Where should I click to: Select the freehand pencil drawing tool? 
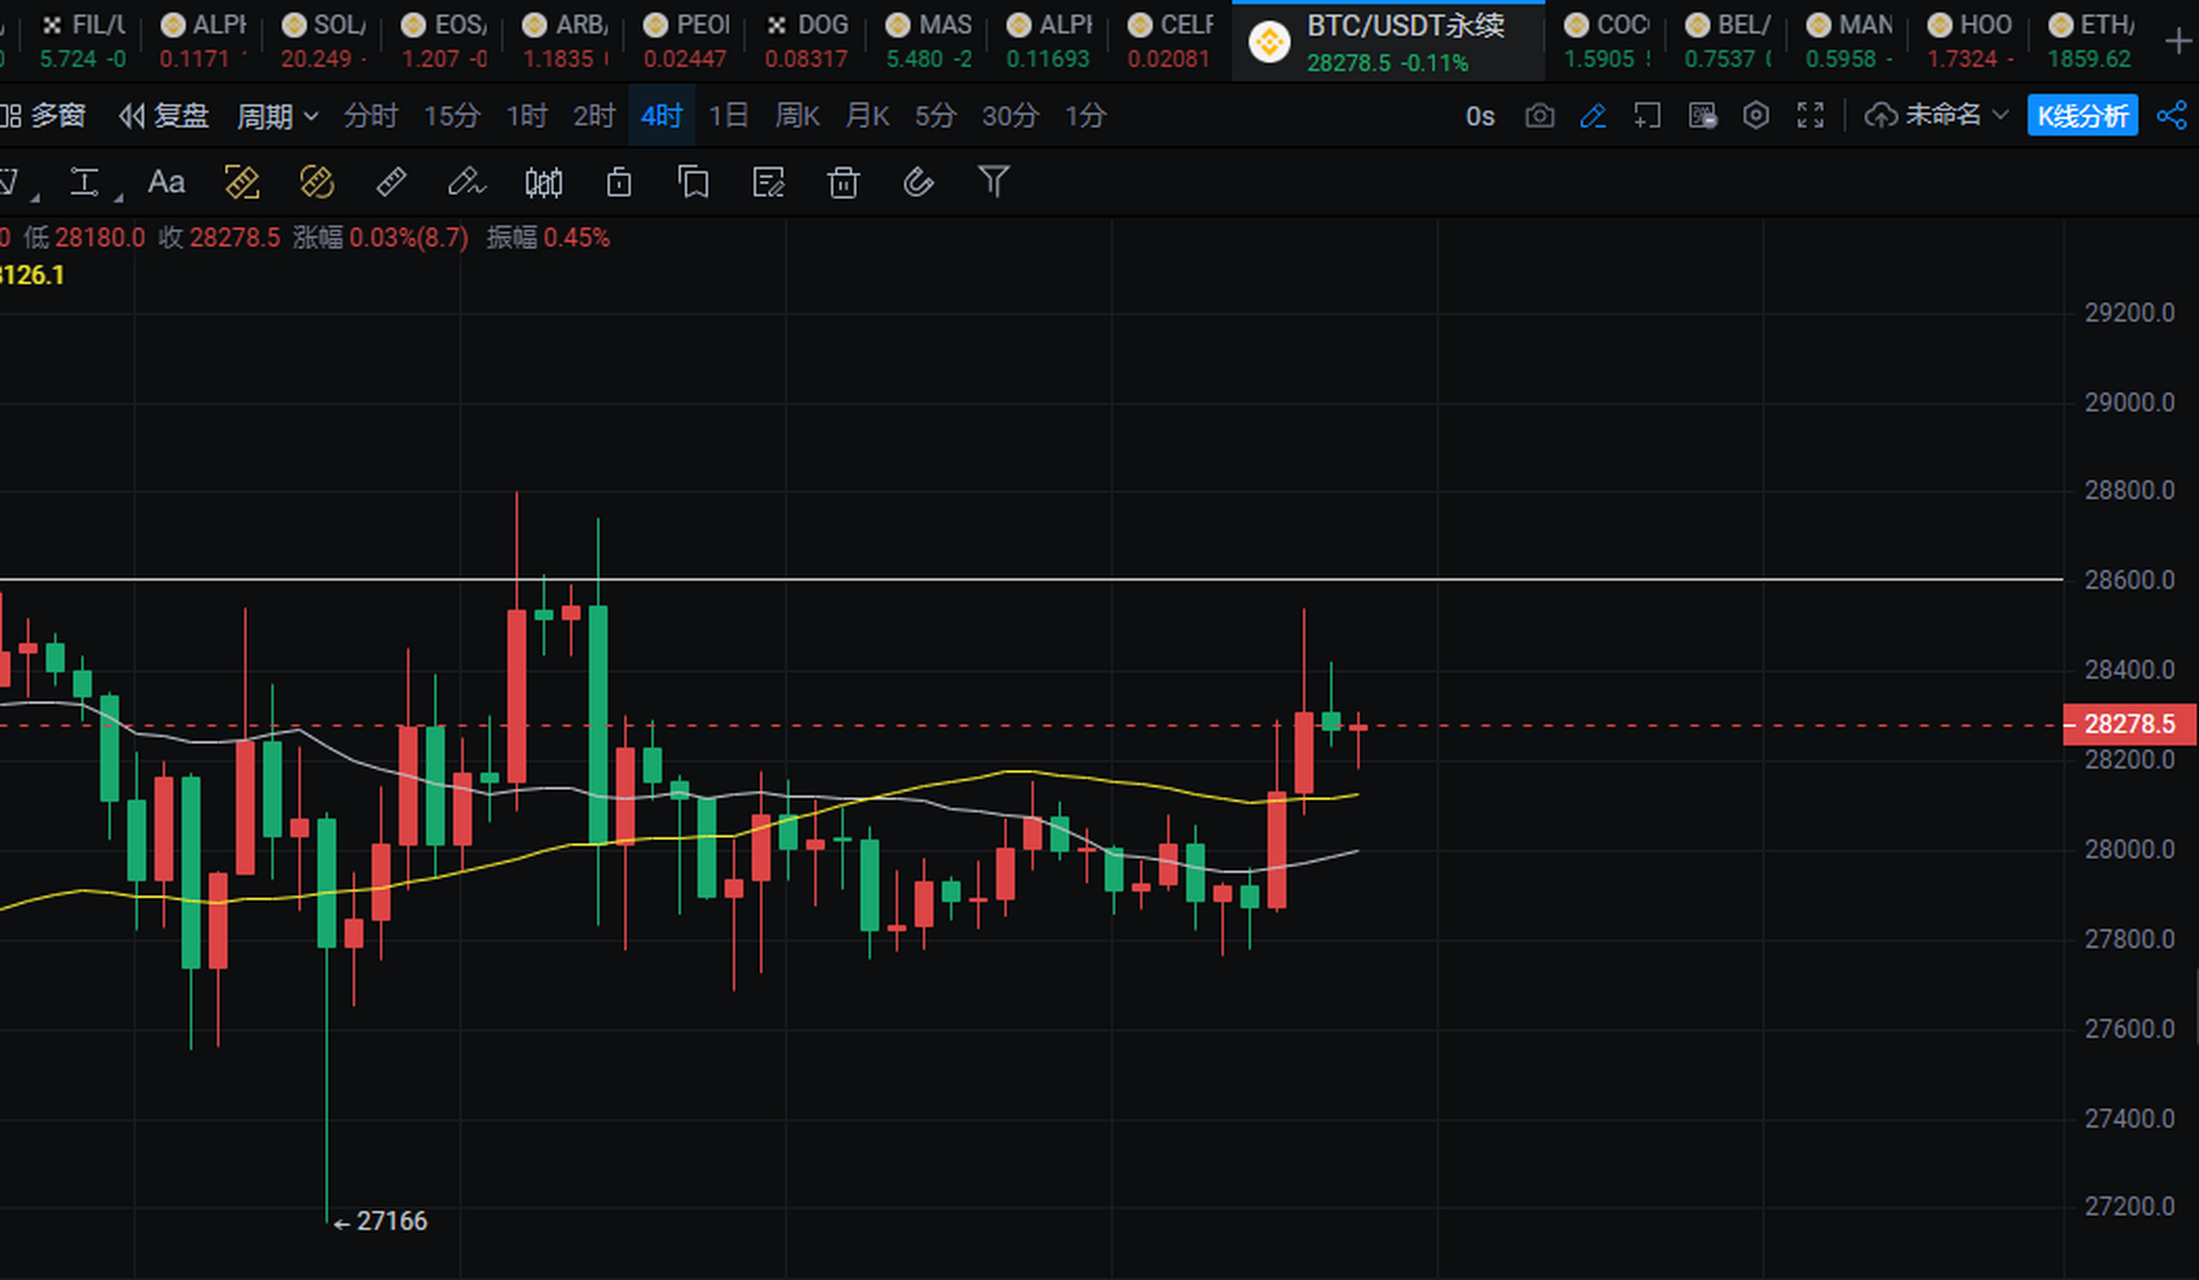pos(466,183)
